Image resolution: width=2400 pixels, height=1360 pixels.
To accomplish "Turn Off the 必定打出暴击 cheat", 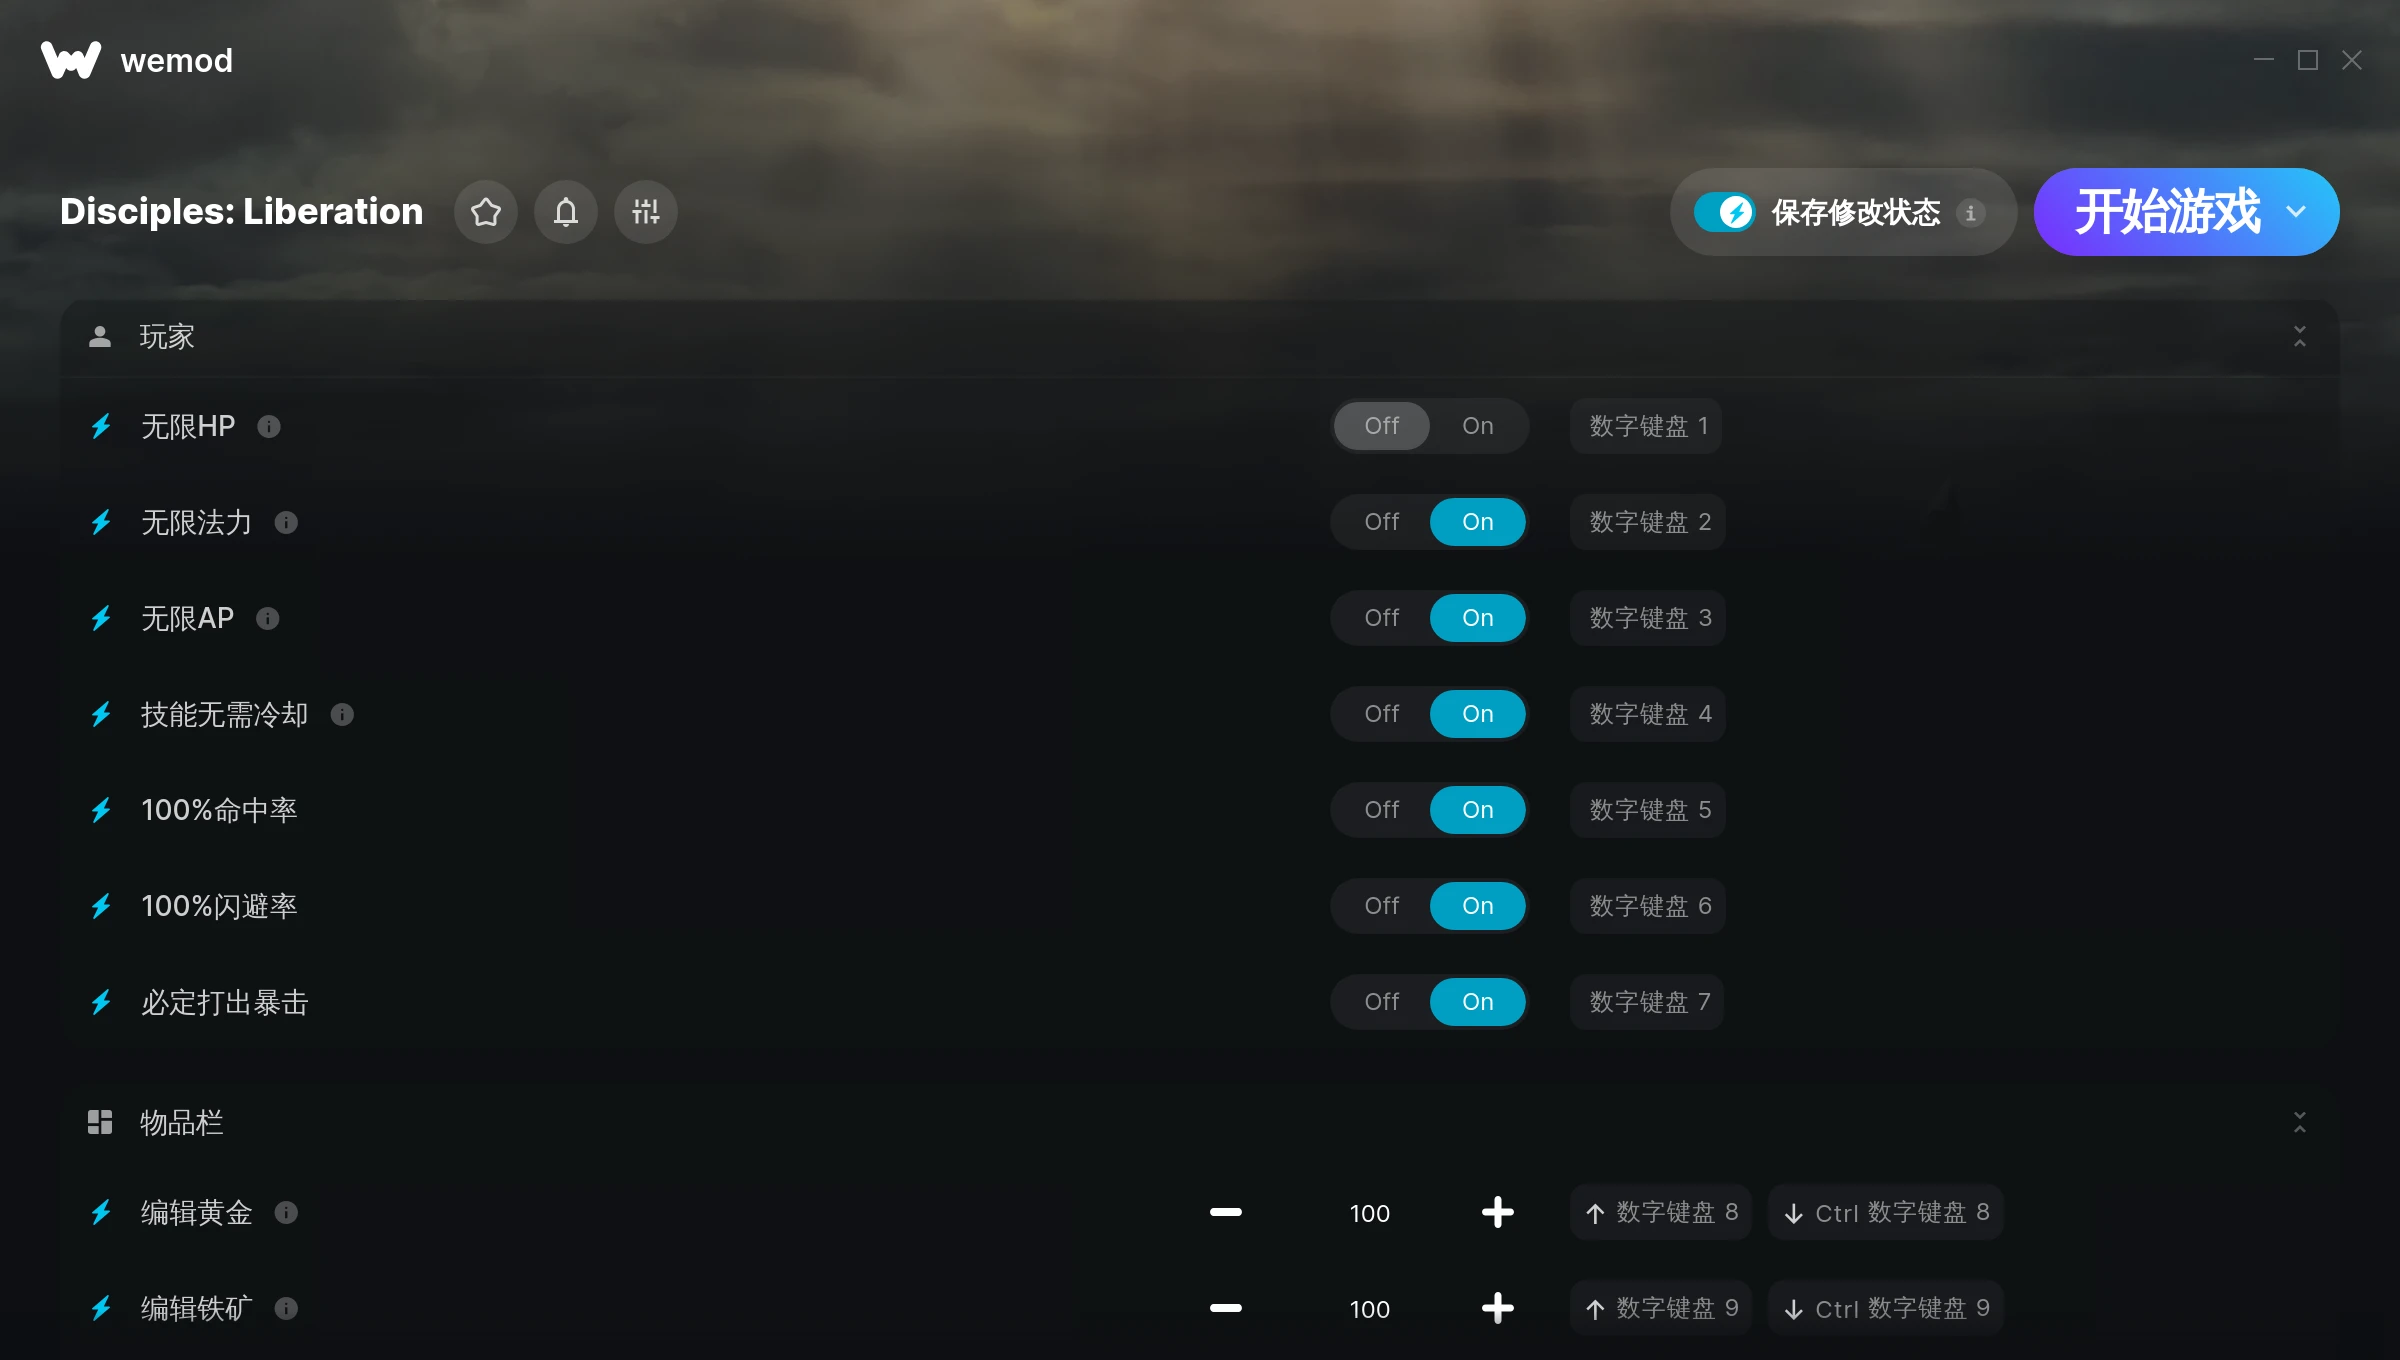I will coord(1382,1002).
